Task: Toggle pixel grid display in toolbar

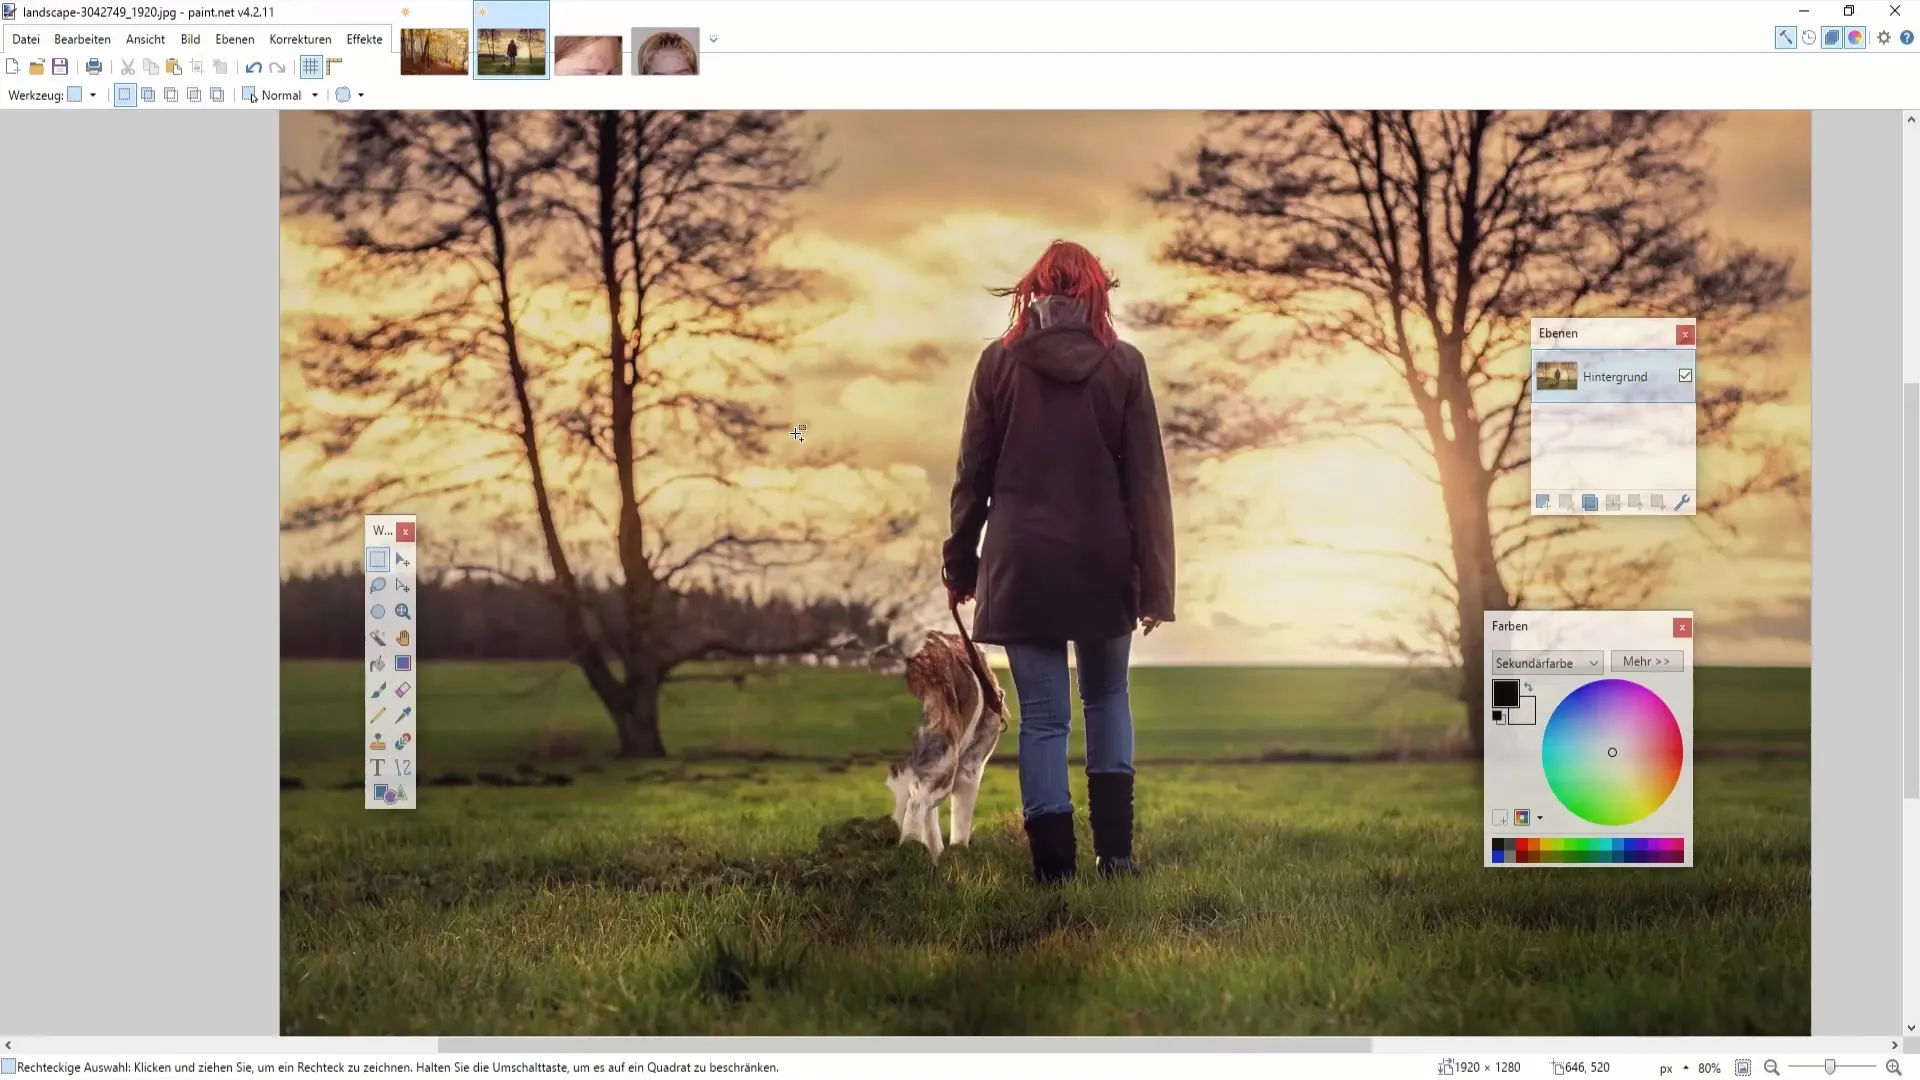Action: (311, 67)
